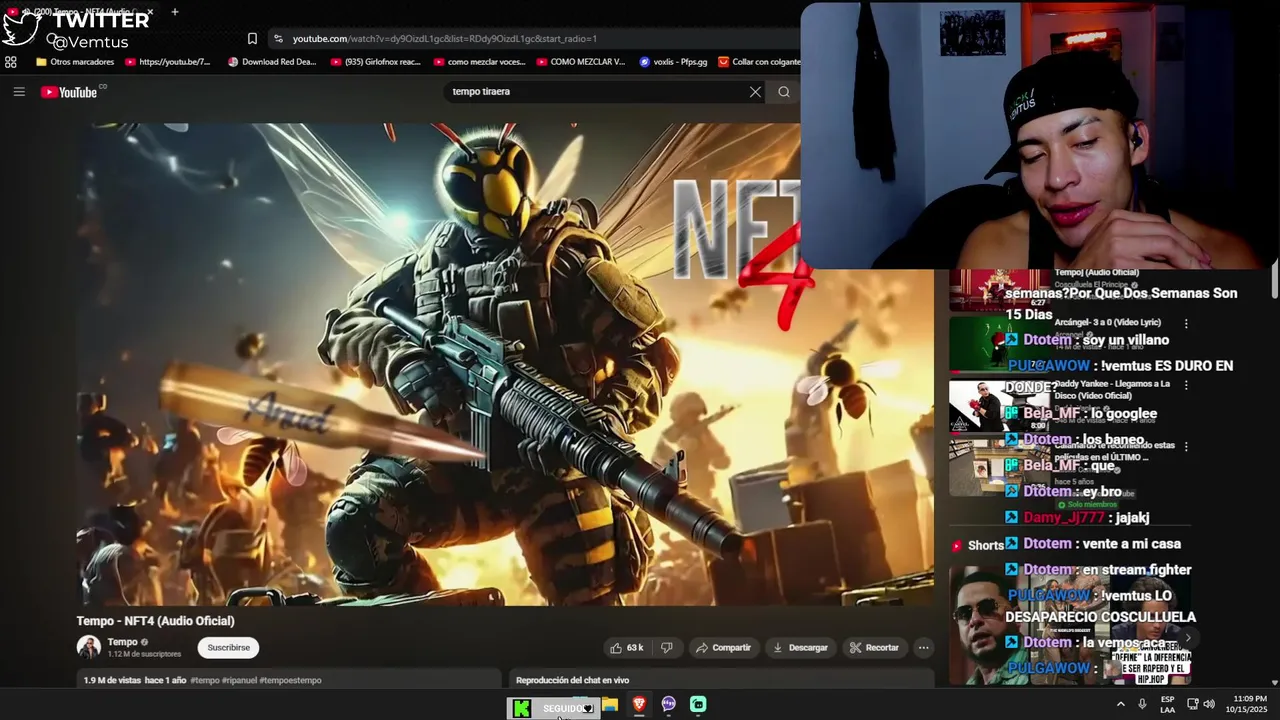Viewport: 1280px width, 720px height.
Task: Click the bookmark icon beside address bar
Action: [x=252, y=38]
